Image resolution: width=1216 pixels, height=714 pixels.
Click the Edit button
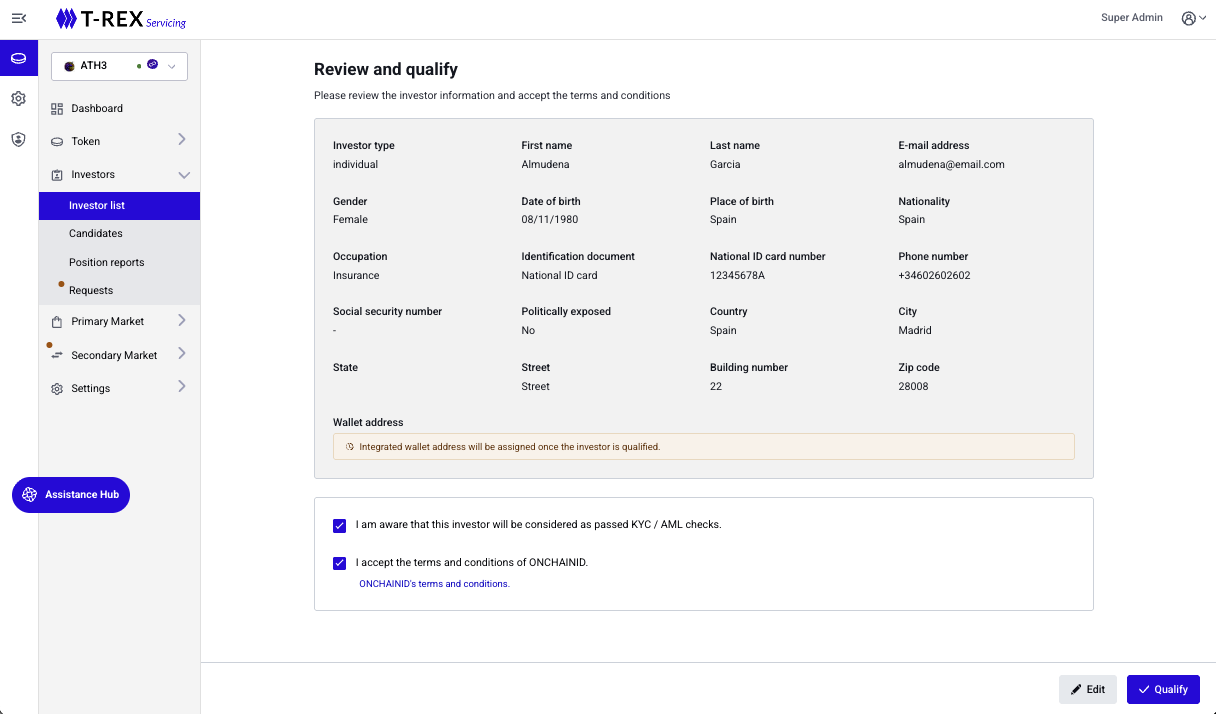pyautogui.click(x=1088, y=689)
